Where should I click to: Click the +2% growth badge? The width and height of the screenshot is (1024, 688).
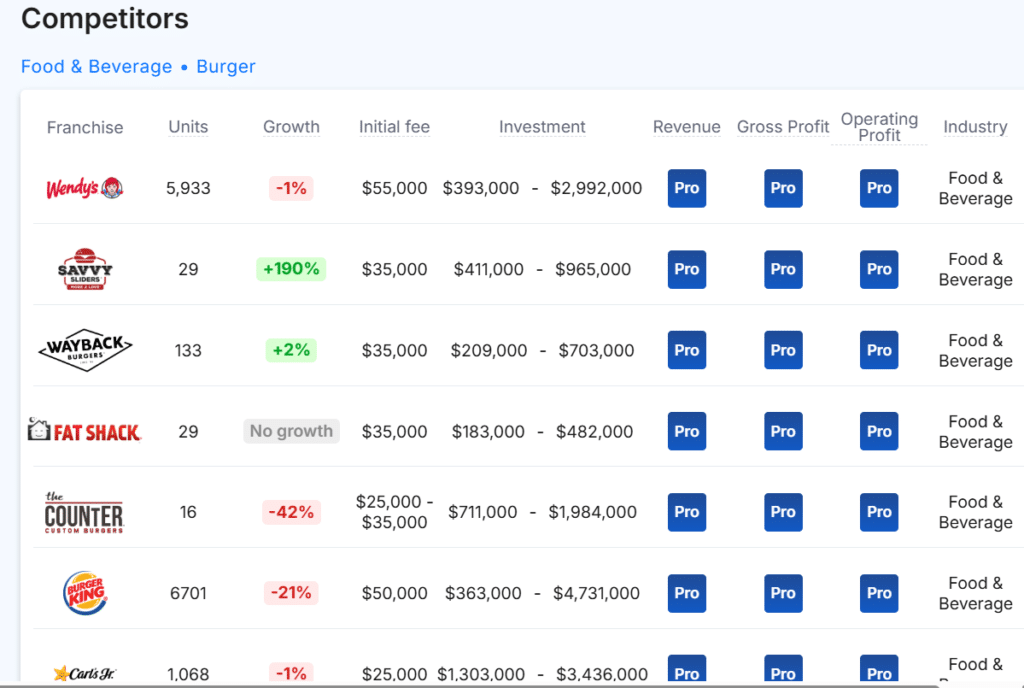pos(291,350)
